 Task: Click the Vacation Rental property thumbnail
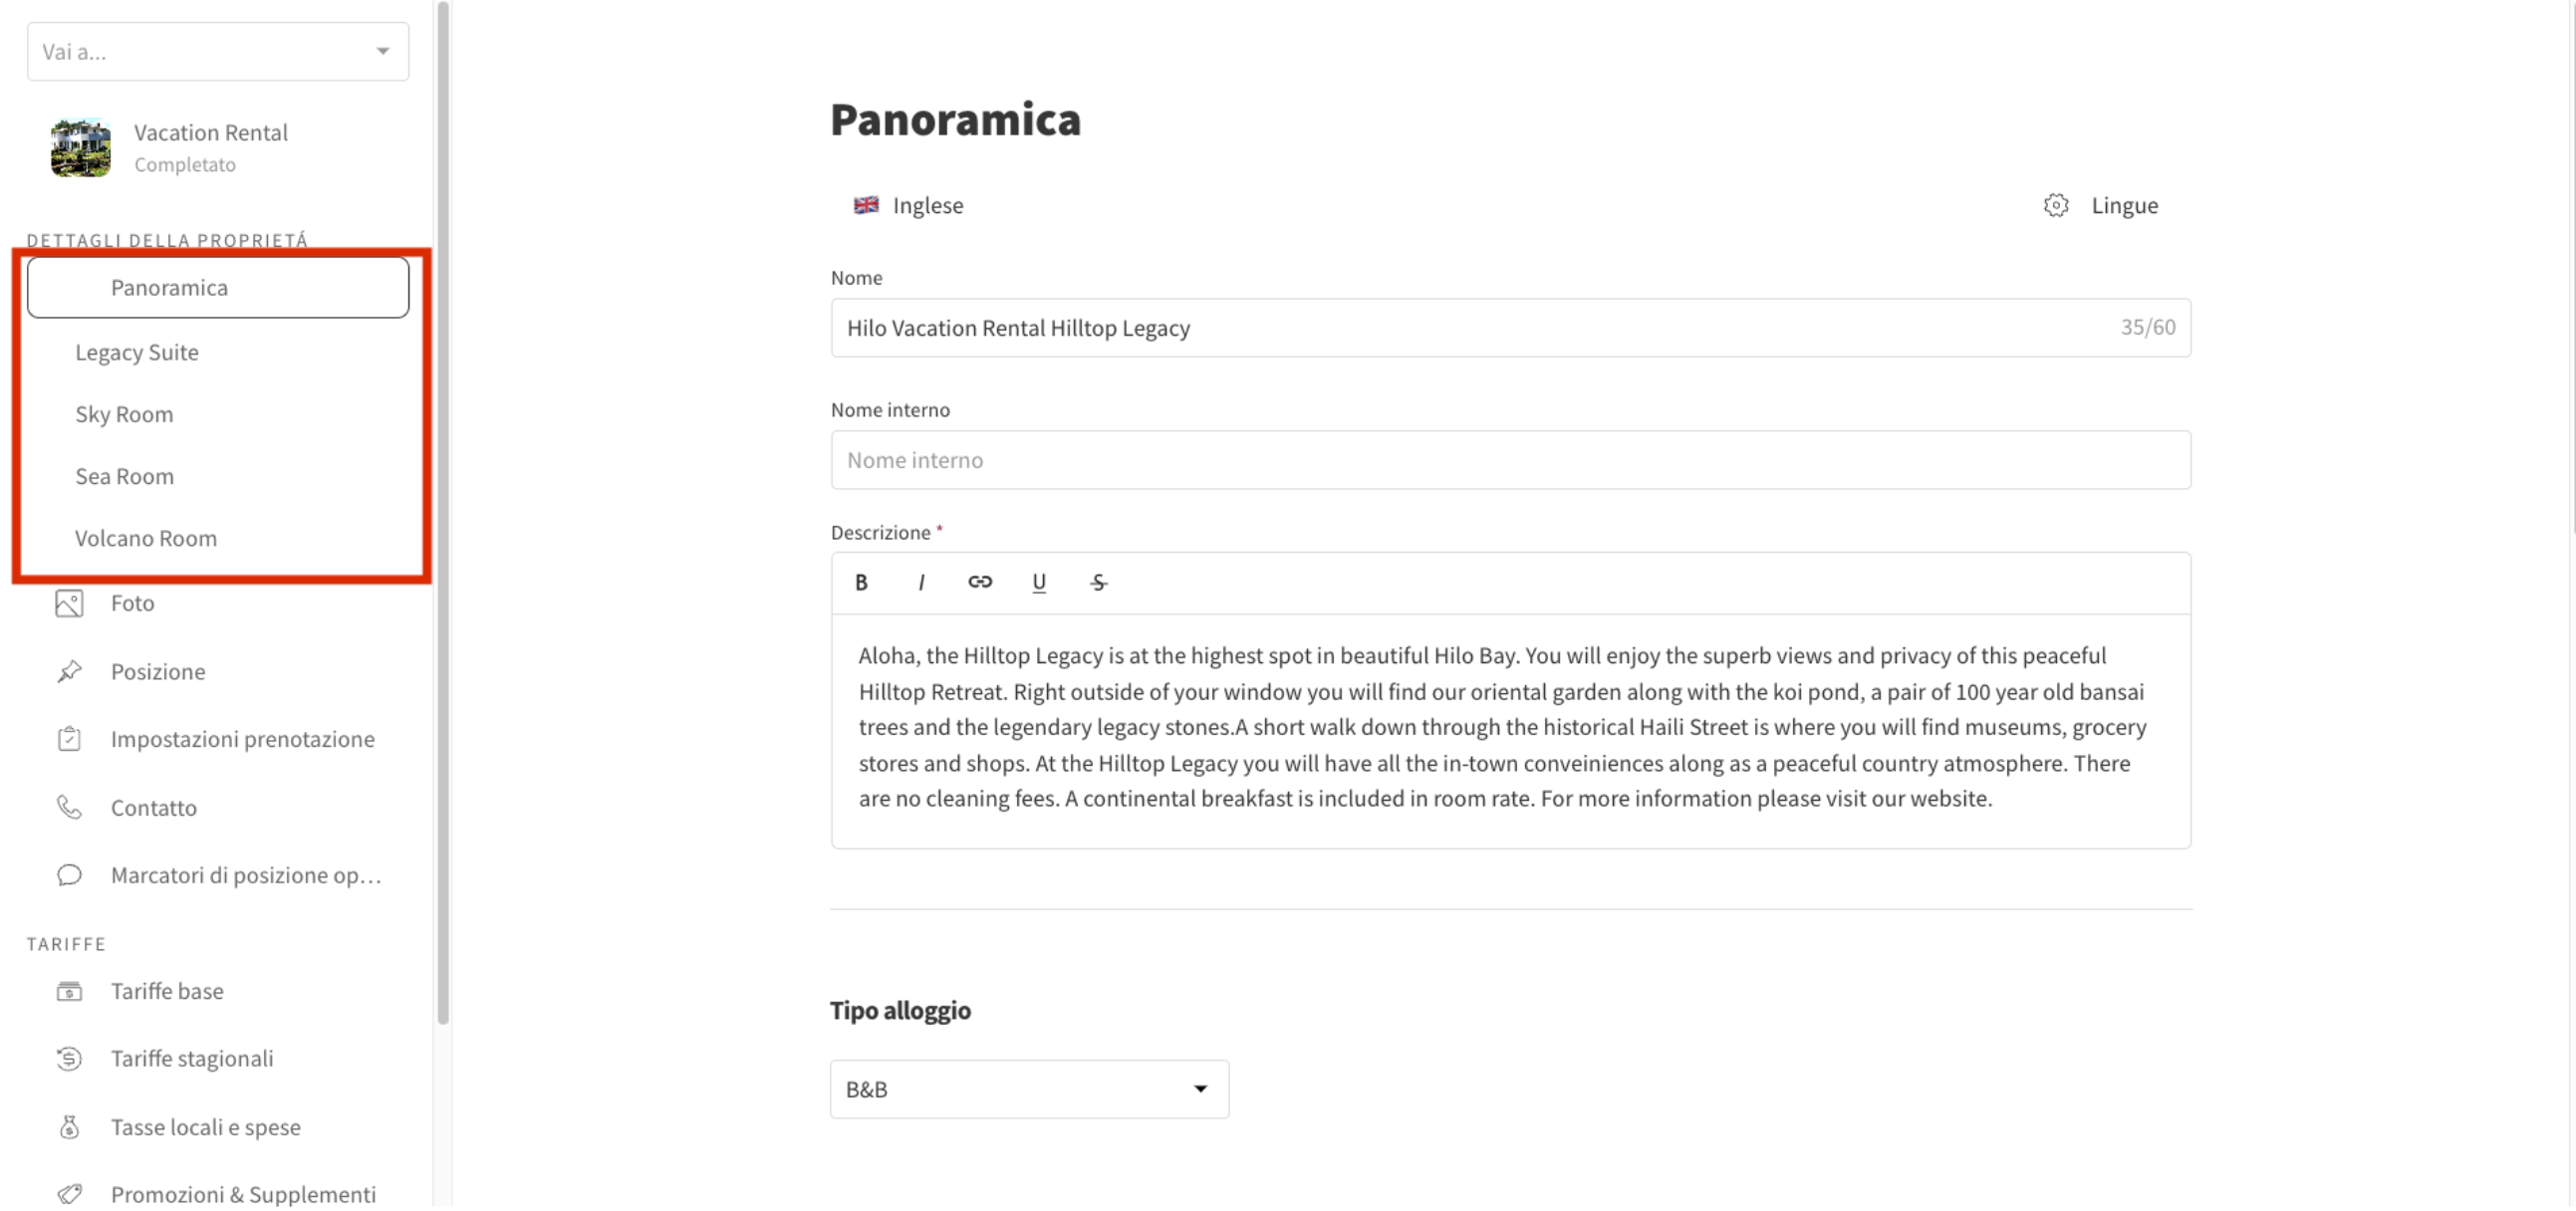click(81, 147)
